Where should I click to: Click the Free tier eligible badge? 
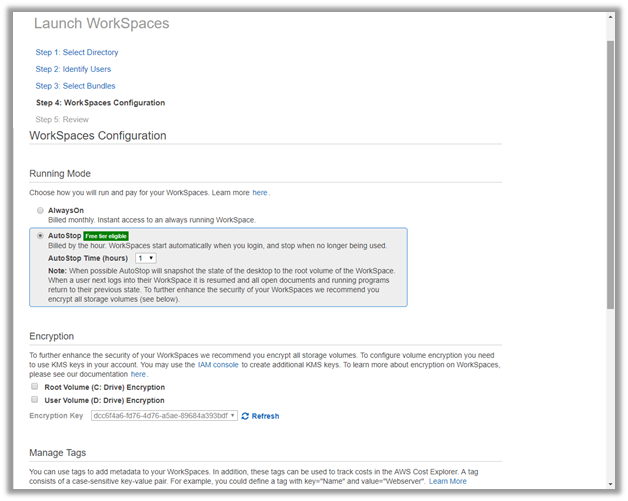(106, 236)
